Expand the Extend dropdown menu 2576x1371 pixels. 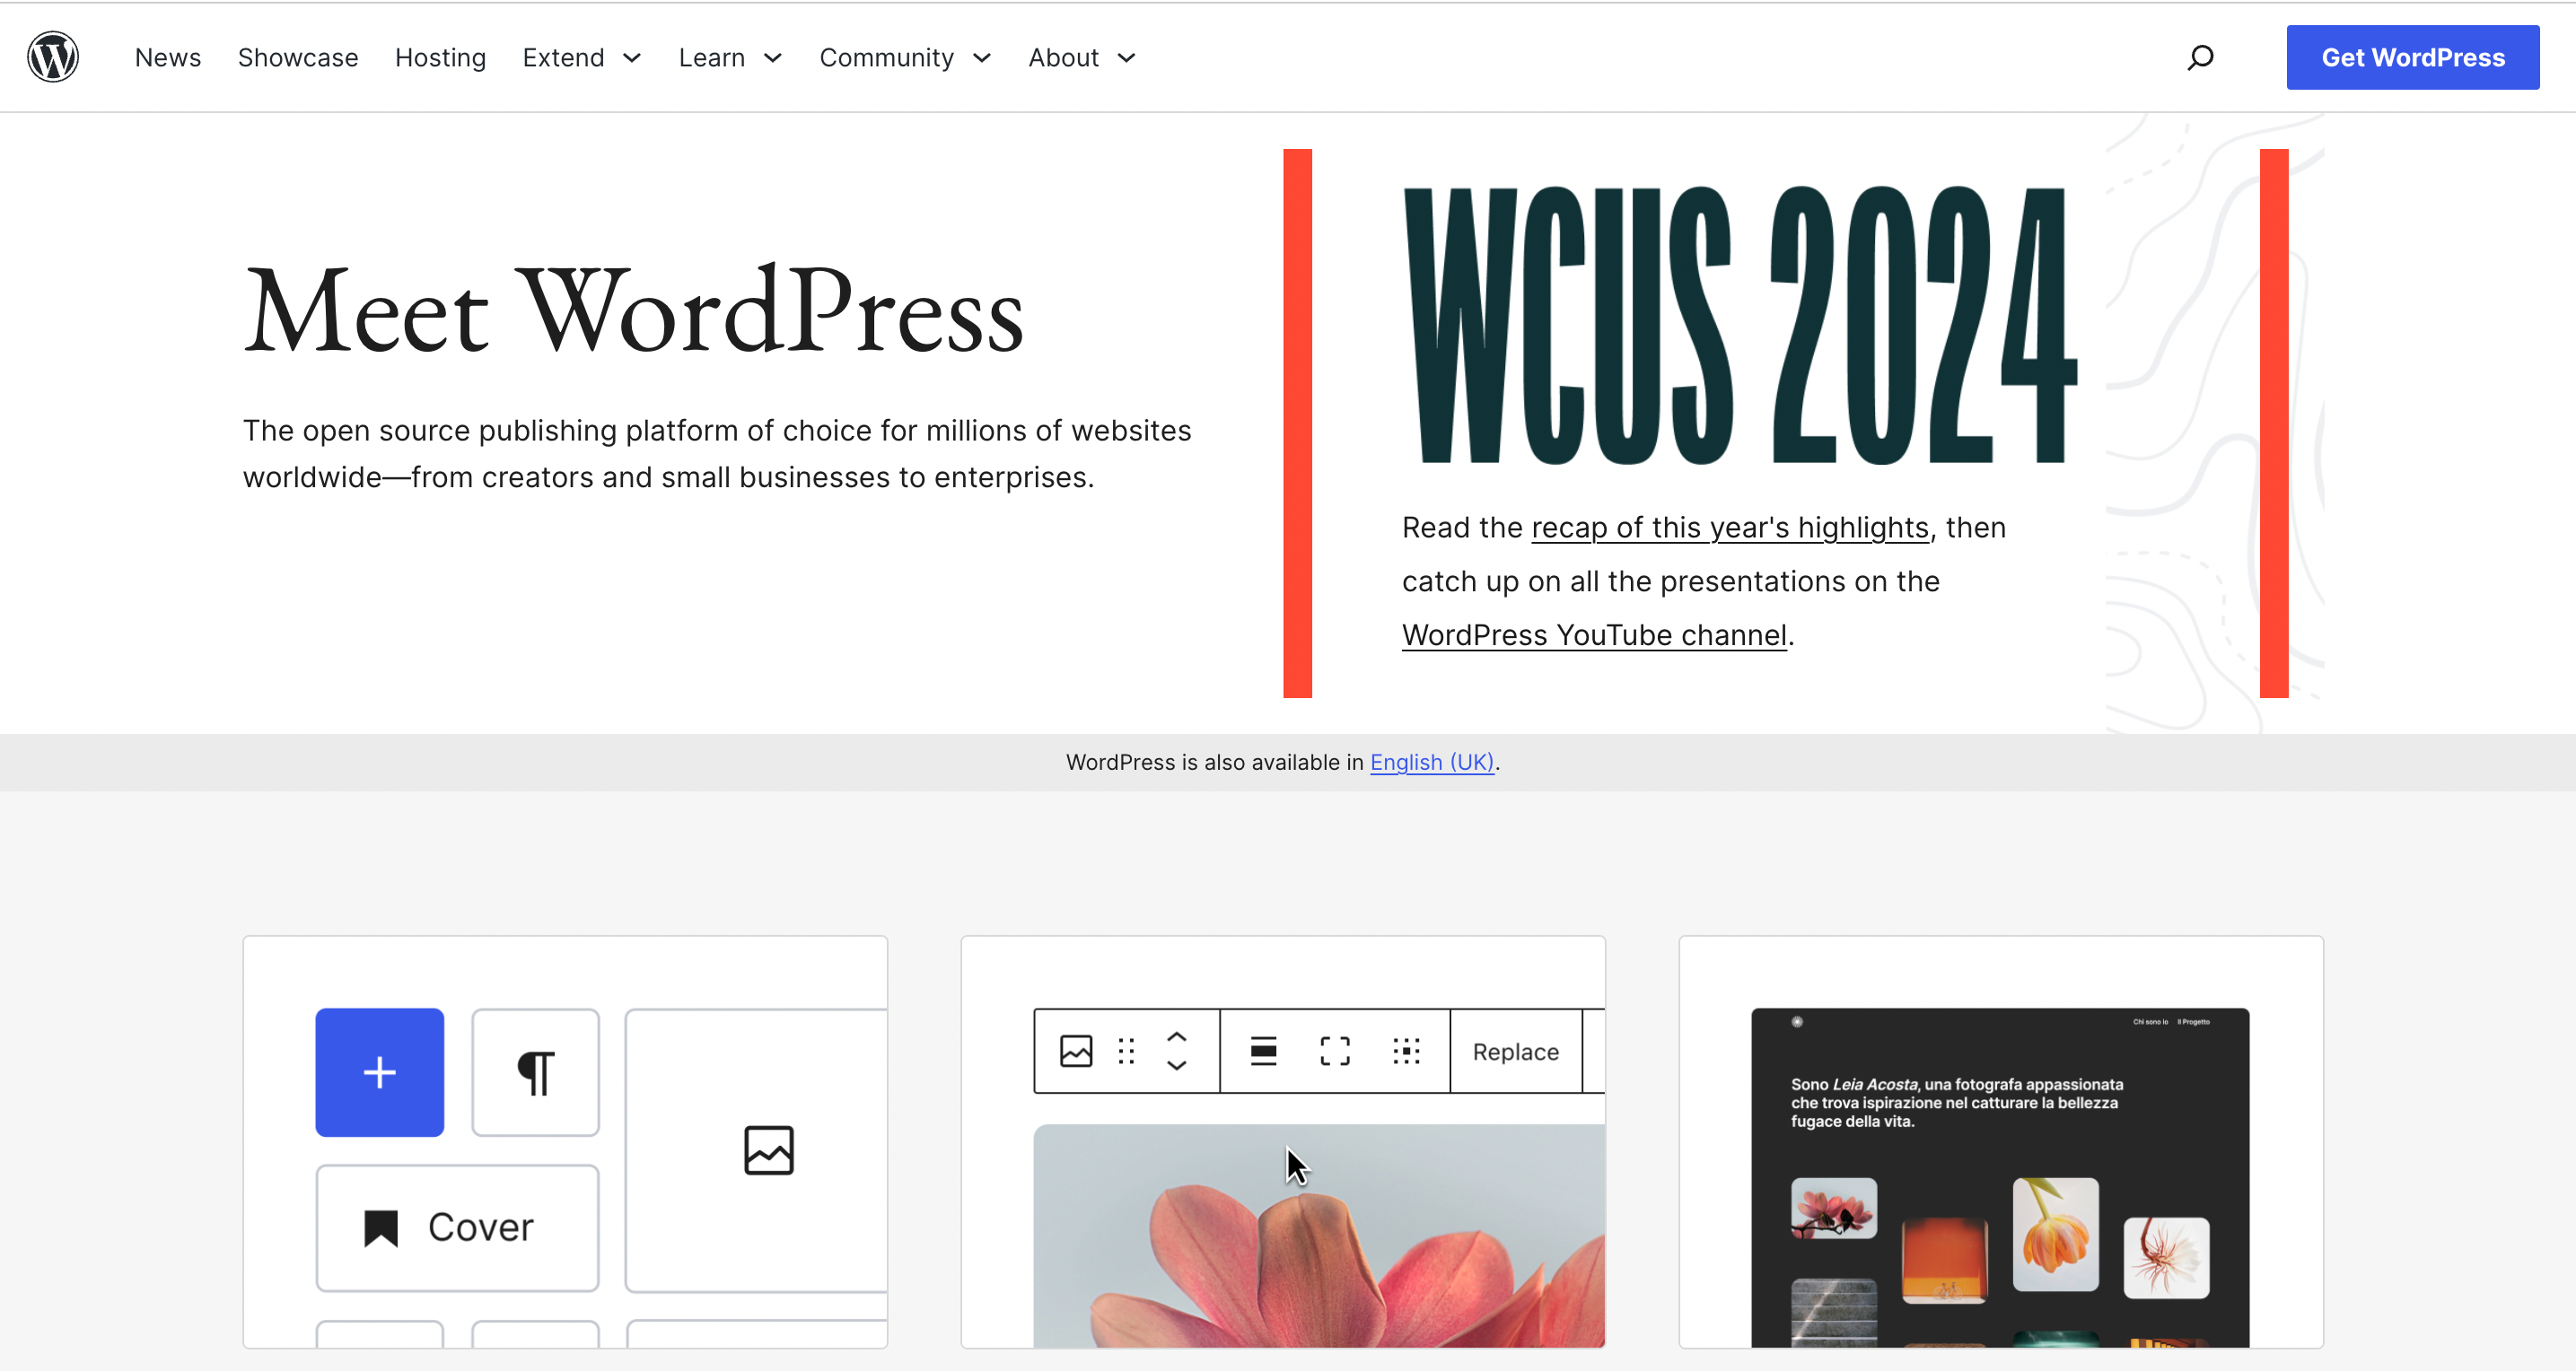582,57
